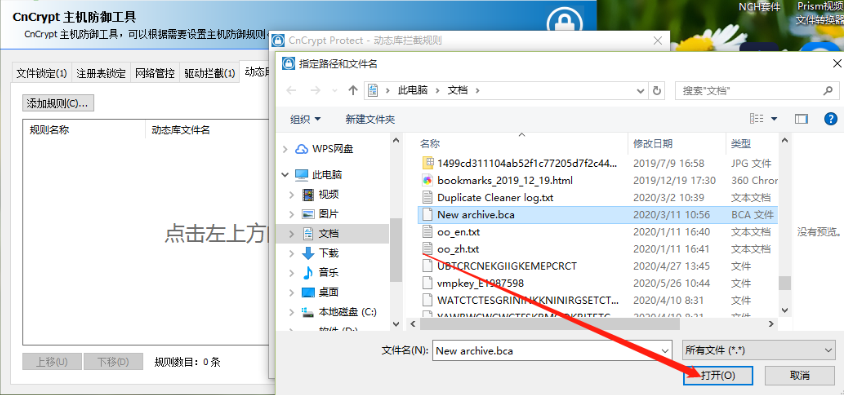Open the 所有文件 (*.*) file type dropdown
Image resolution: width=846 pixels, height=395 pixels.
tap(759, 351)
